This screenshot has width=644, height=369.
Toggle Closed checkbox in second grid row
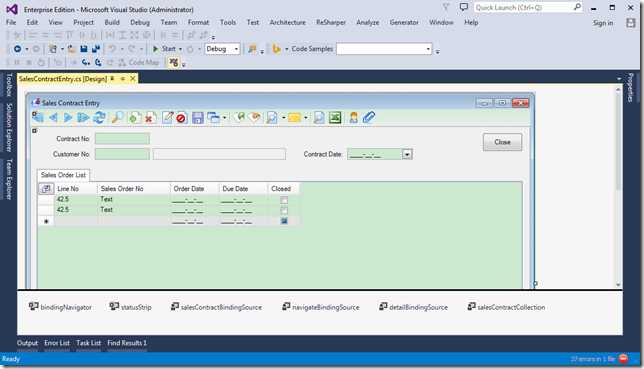tap(284, 210)
